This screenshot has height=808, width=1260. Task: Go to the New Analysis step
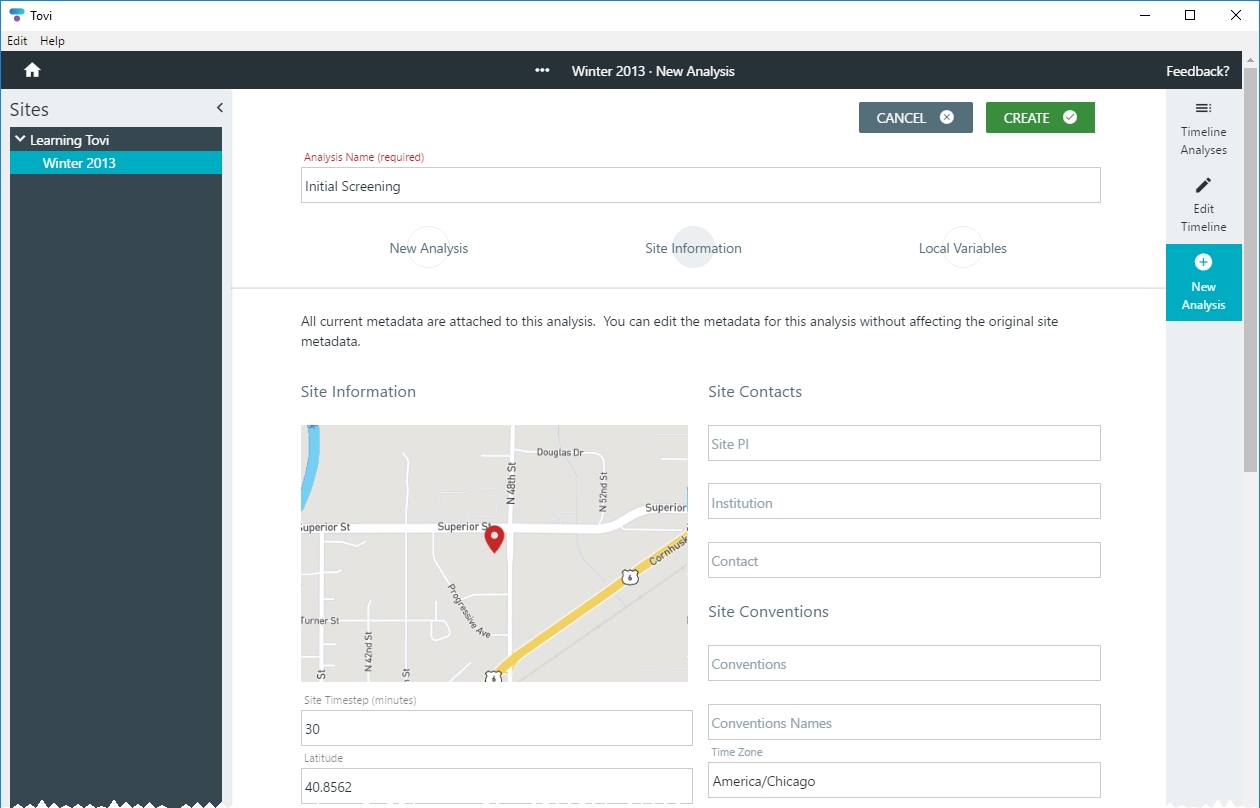(428, 248)
